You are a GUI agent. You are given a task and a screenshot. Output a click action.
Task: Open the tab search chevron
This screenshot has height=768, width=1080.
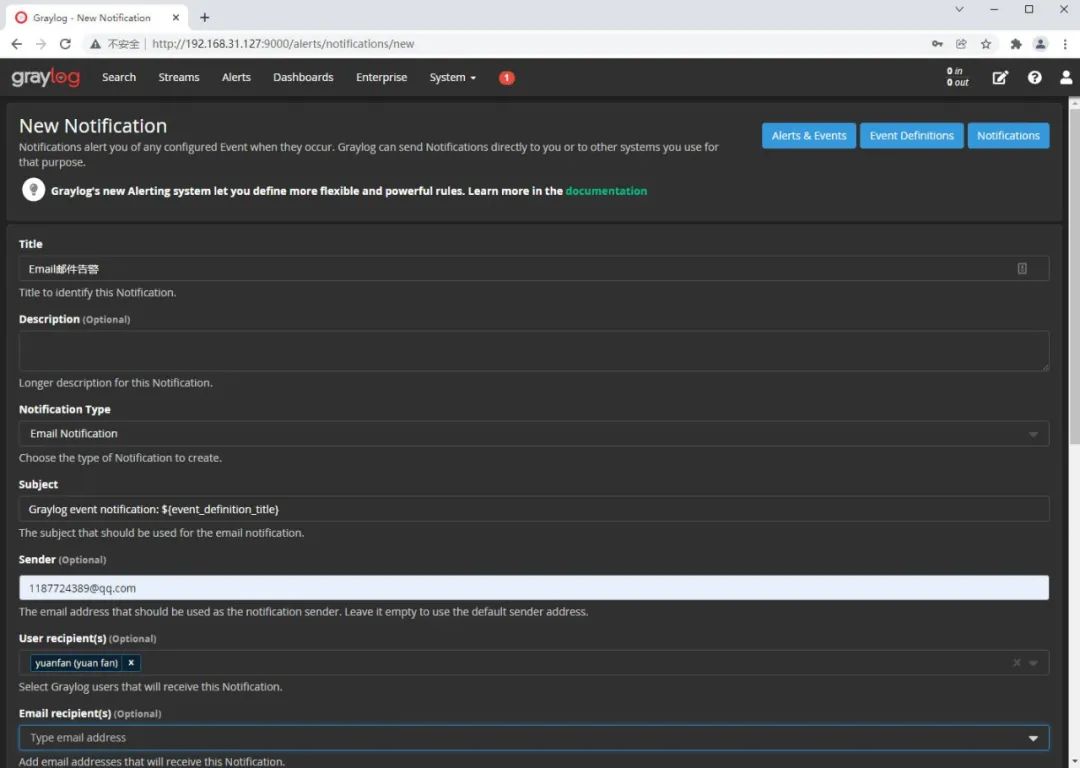(x=959, y=9)
